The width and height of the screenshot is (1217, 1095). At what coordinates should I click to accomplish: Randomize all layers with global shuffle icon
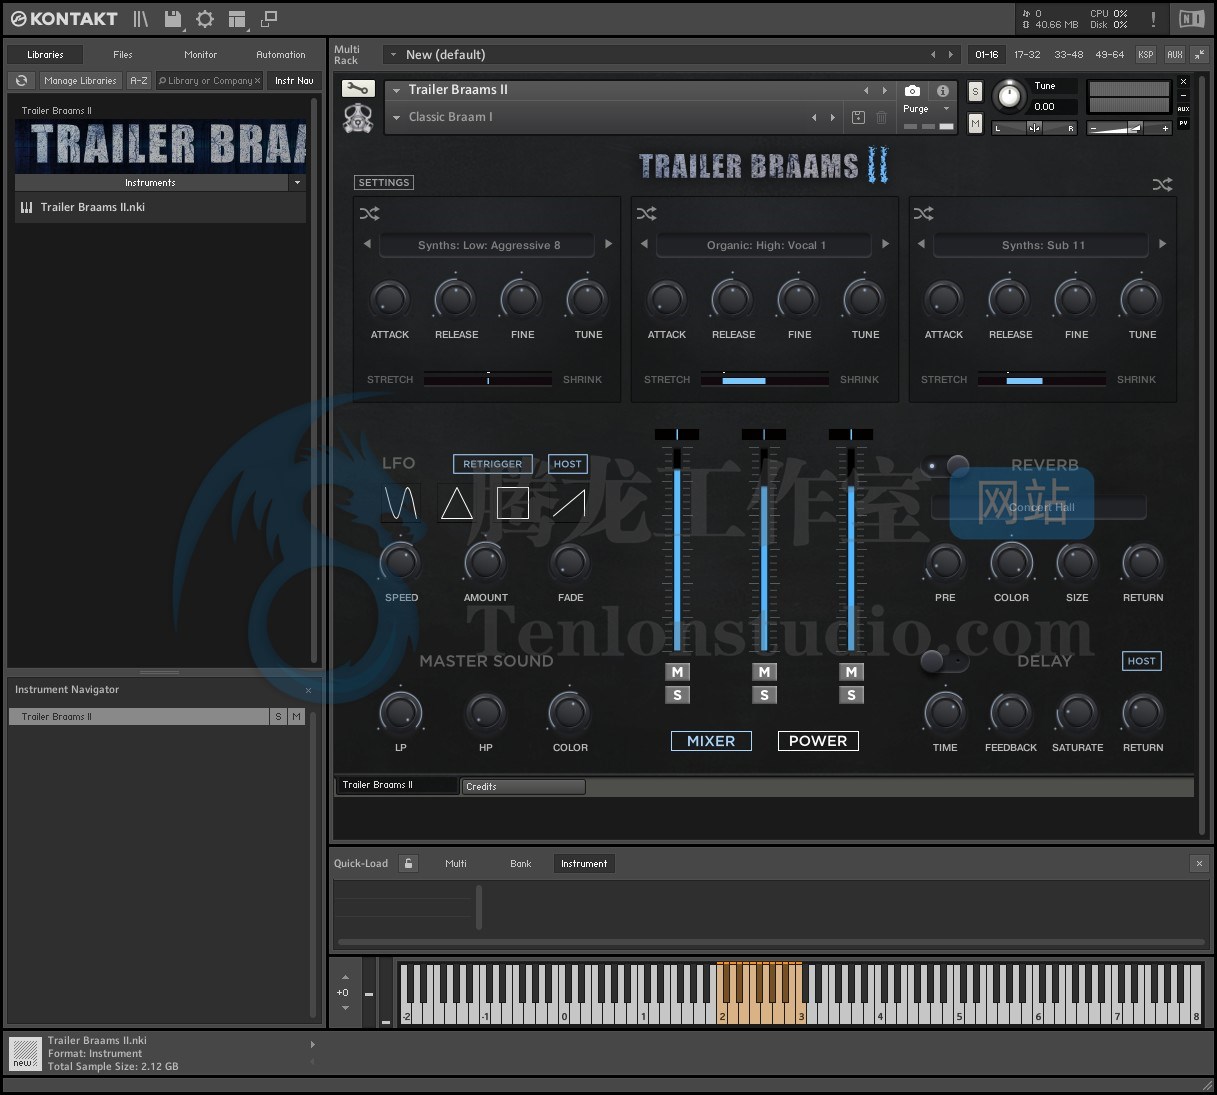click(1162, 184)
